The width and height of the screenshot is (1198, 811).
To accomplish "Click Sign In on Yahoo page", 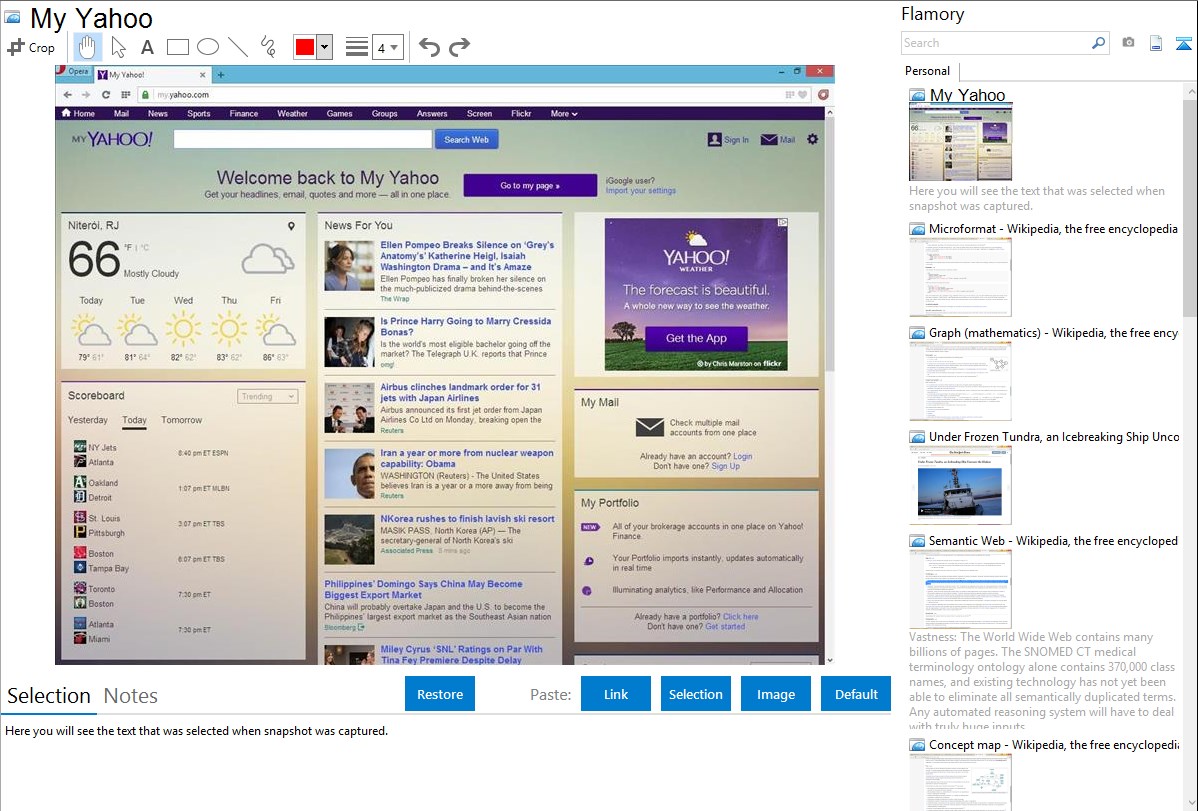I will pos(728,140).
